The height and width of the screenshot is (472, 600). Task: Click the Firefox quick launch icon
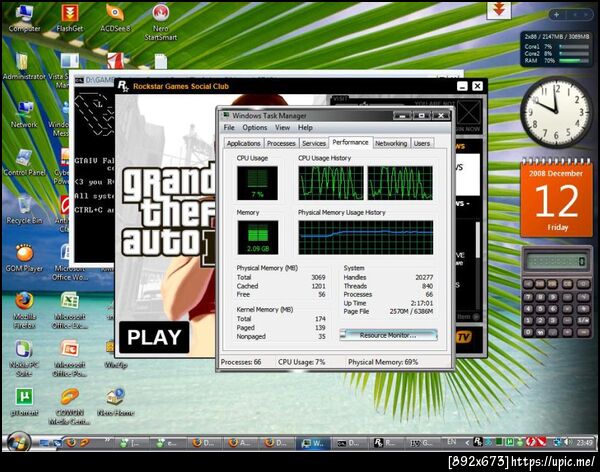(71, 443)
